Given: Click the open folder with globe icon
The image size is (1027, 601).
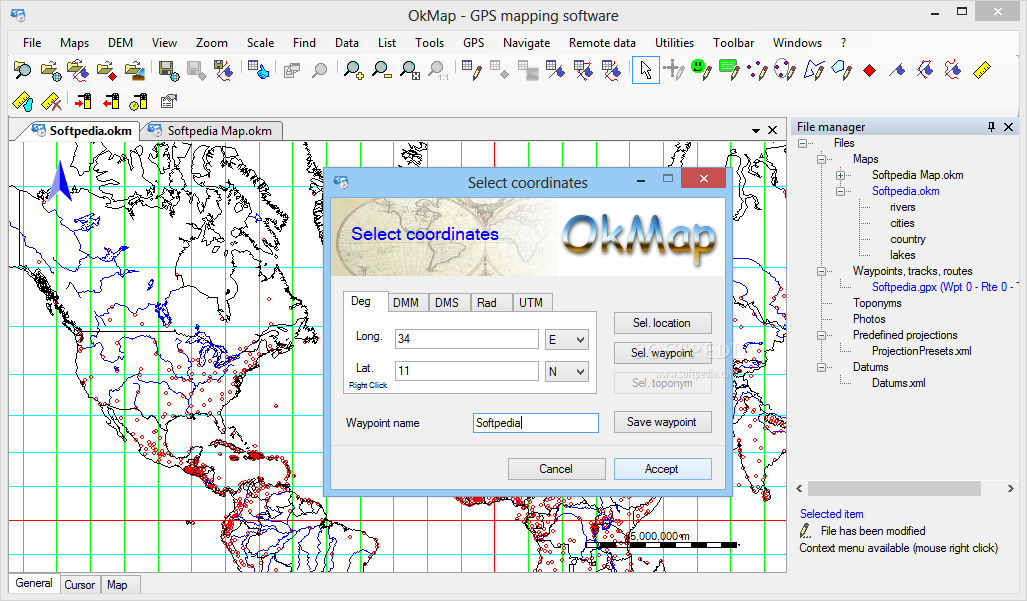Looking at the screenshot, I should click(50, 69).
